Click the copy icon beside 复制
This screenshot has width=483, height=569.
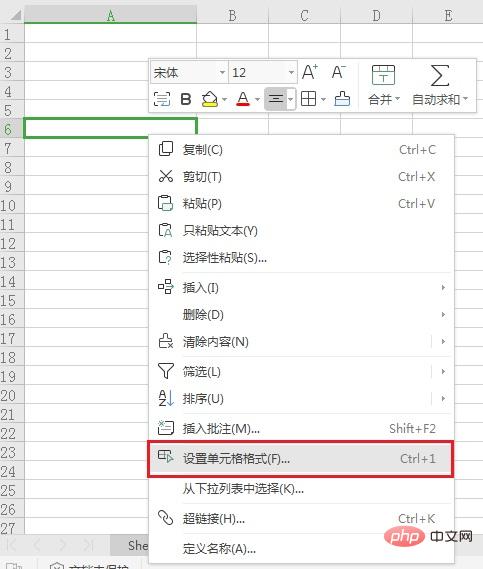point(166,149)
